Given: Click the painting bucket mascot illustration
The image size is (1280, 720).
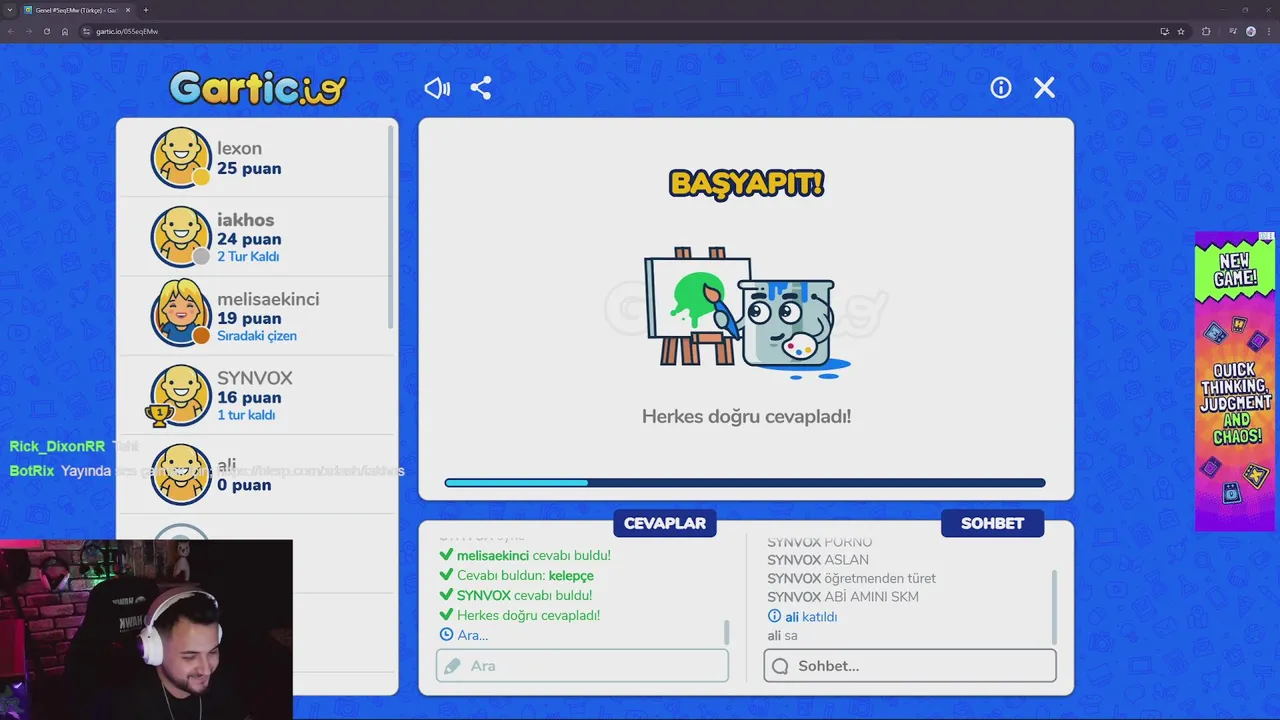Looking at the screenshot, I should [x=746, y=312].
